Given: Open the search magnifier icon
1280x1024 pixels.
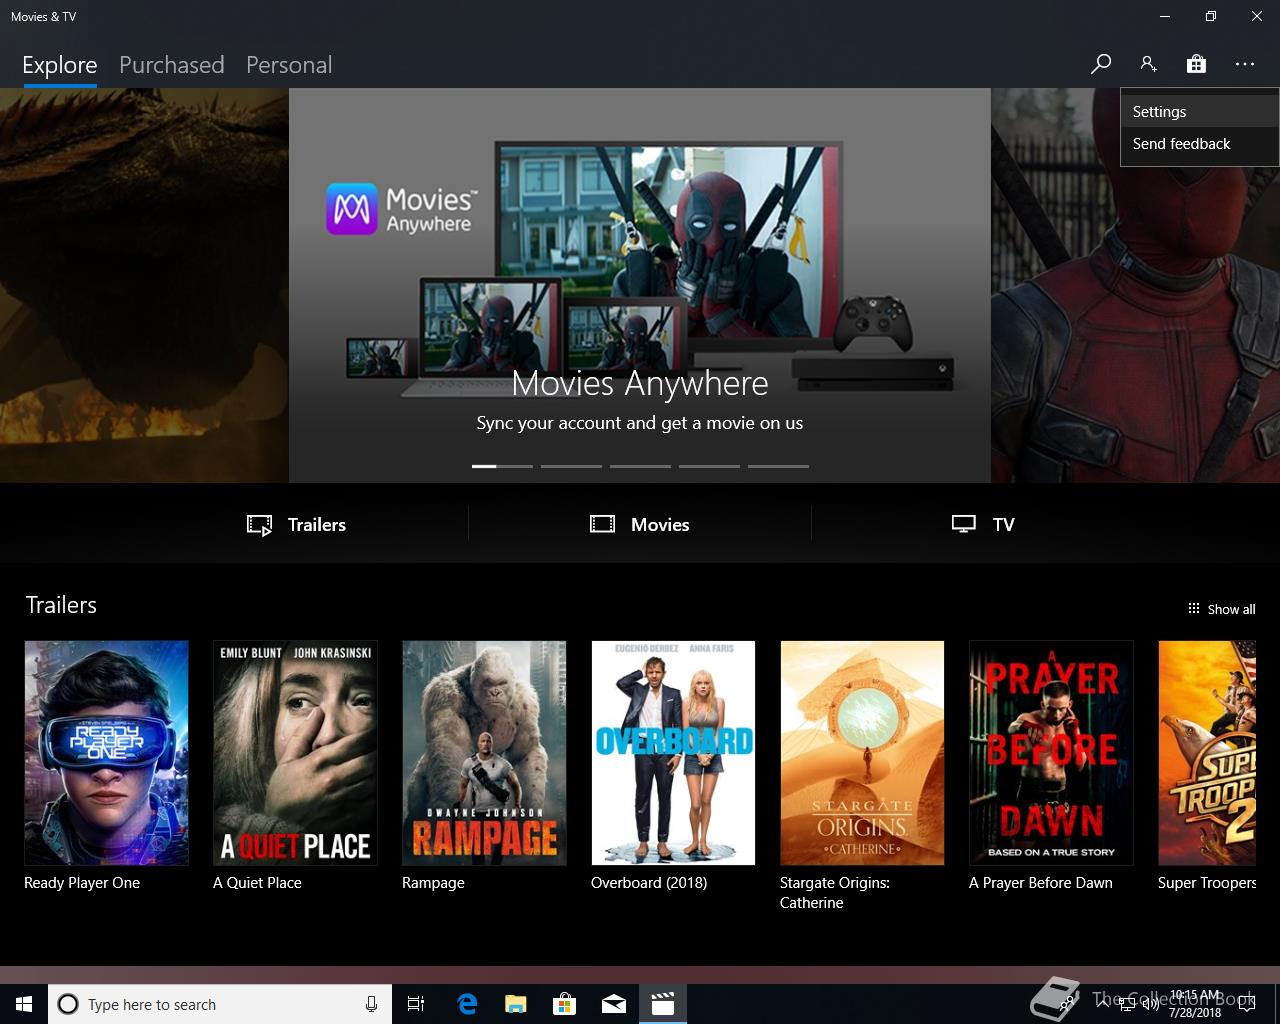Looking at the screenshot, I should [x=1101, y=64].
